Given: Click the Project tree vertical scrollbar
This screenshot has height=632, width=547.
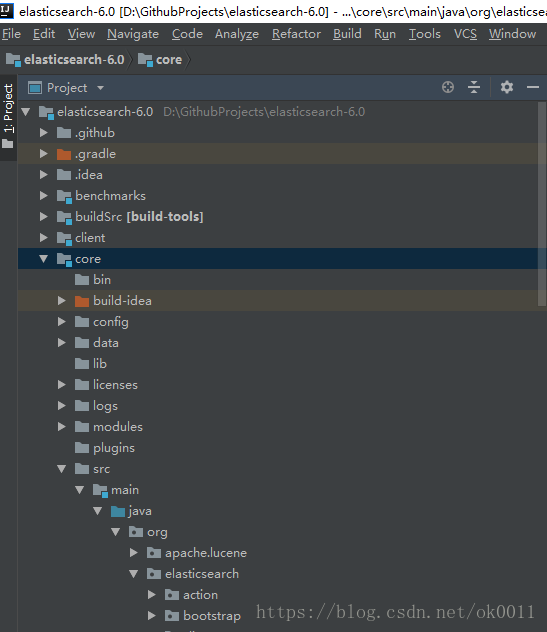Looking at the screenshot, I should (542, 204).
